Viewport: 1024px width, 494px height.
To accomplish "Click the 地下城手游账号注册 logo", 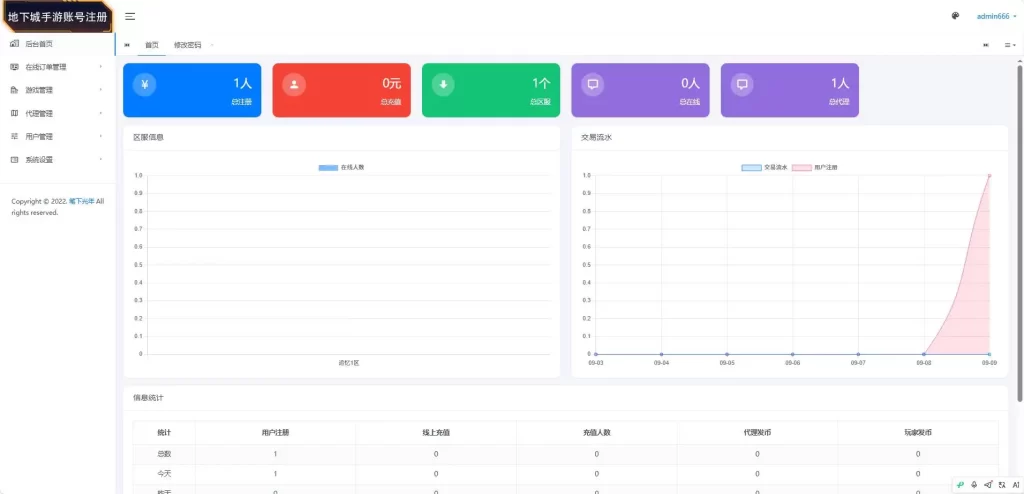I will click(x=57, y=16).
